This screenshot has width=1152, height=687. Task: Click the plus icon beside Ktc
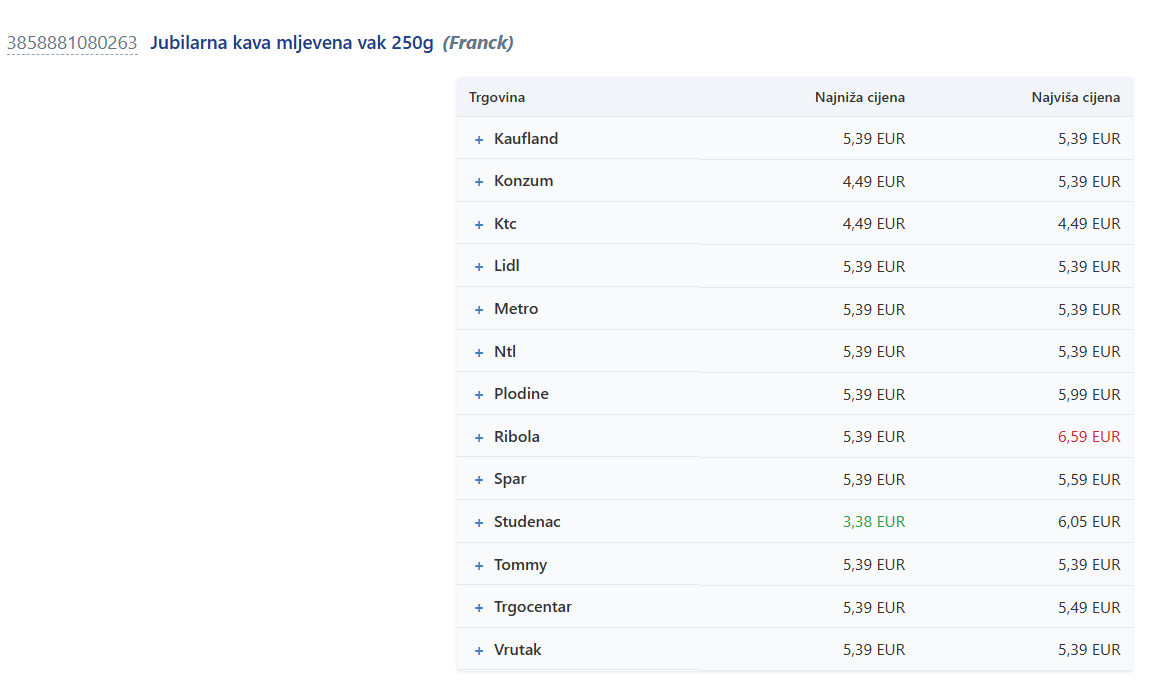[x=479, y=225]
